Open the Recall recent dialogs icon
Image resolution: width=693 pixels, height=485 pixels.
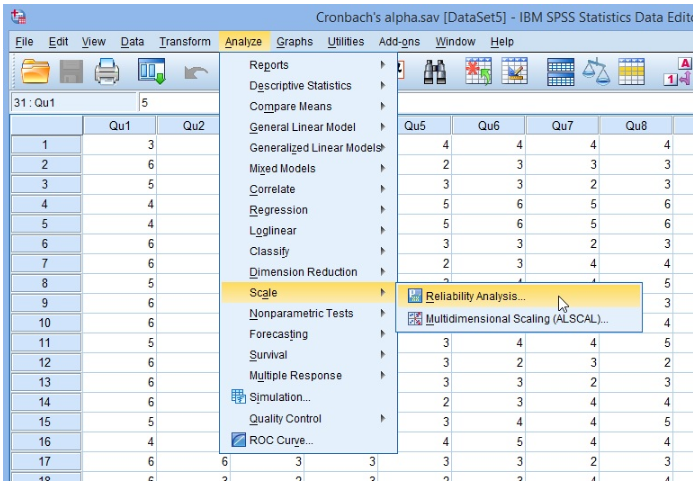pyautogui.click(x=152, y=71)
